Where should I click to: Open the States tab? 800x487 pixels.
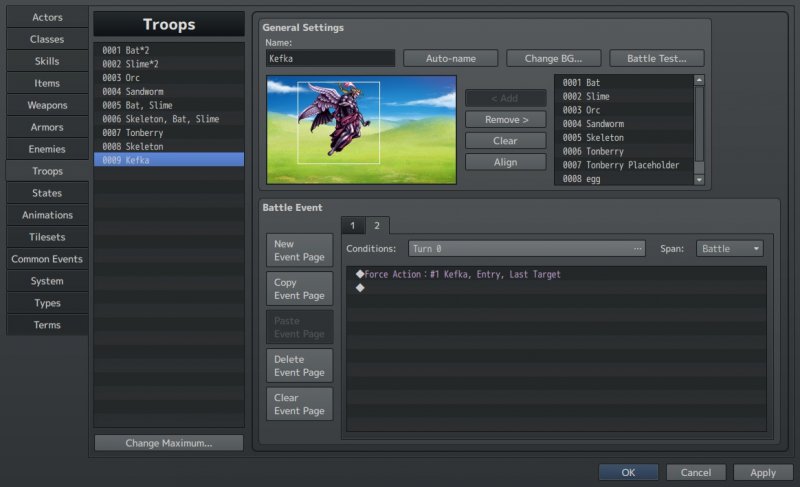click(47, 193)
